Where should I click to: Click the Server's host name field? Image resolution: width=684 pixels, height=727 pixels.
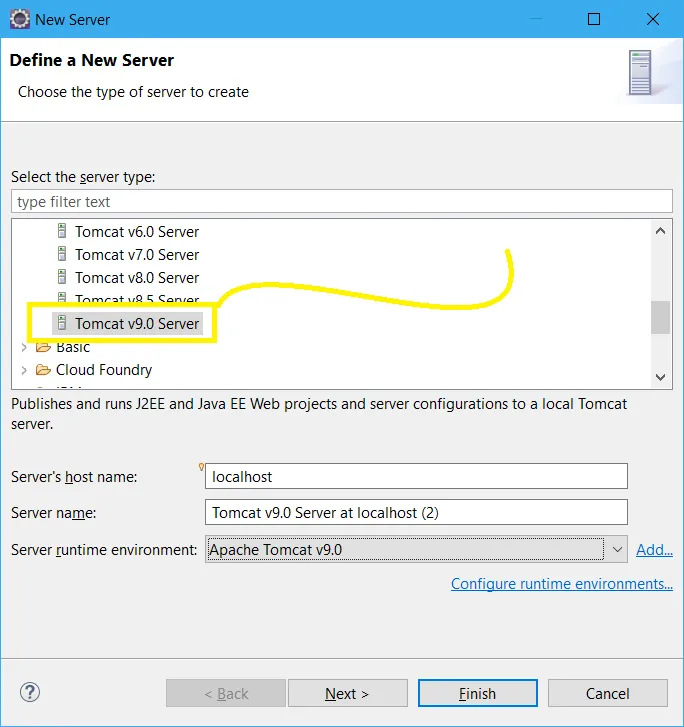tap(416, 476)
